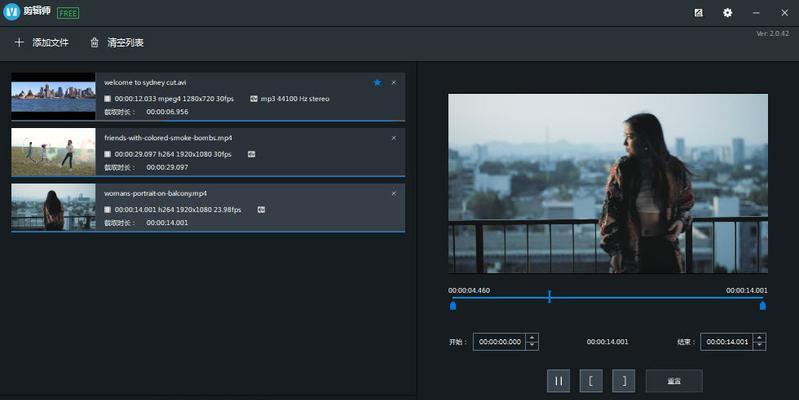This screenshot has height=400, width=799.
Task: Select file name welcome to sydney cut.avi
Action: 145,83
